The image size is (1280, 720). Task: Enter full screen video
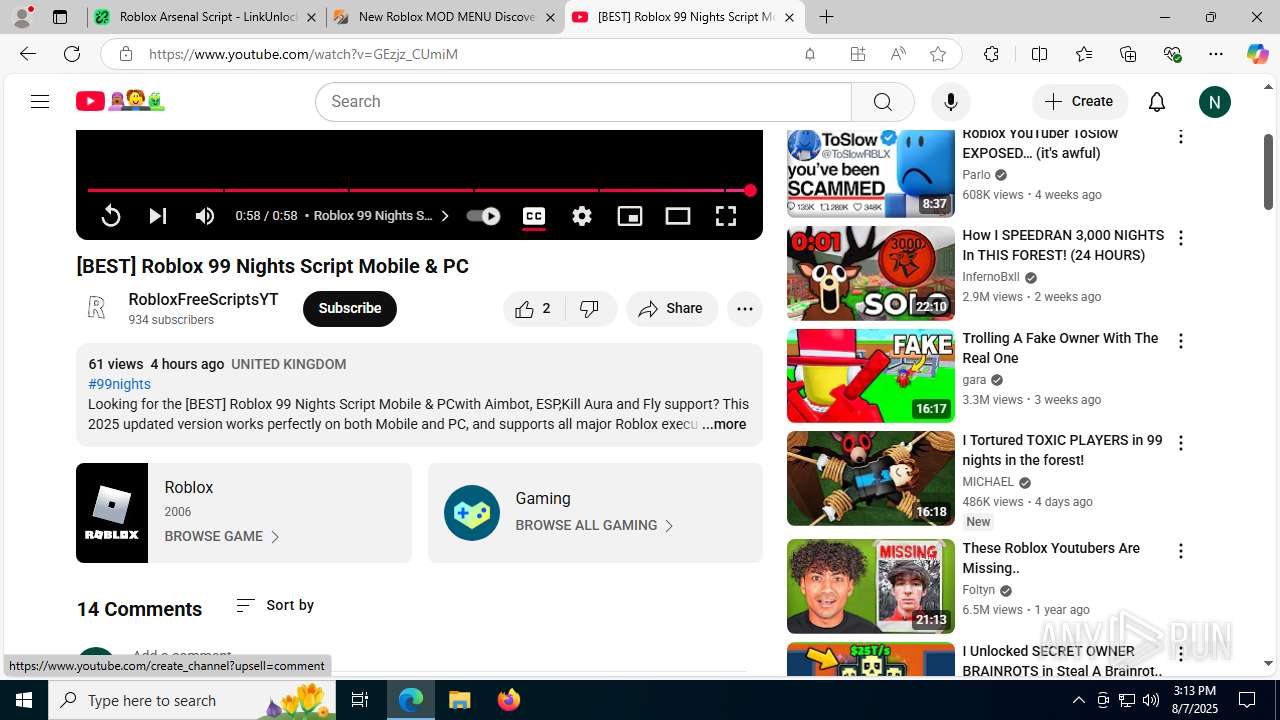(726, 216)
